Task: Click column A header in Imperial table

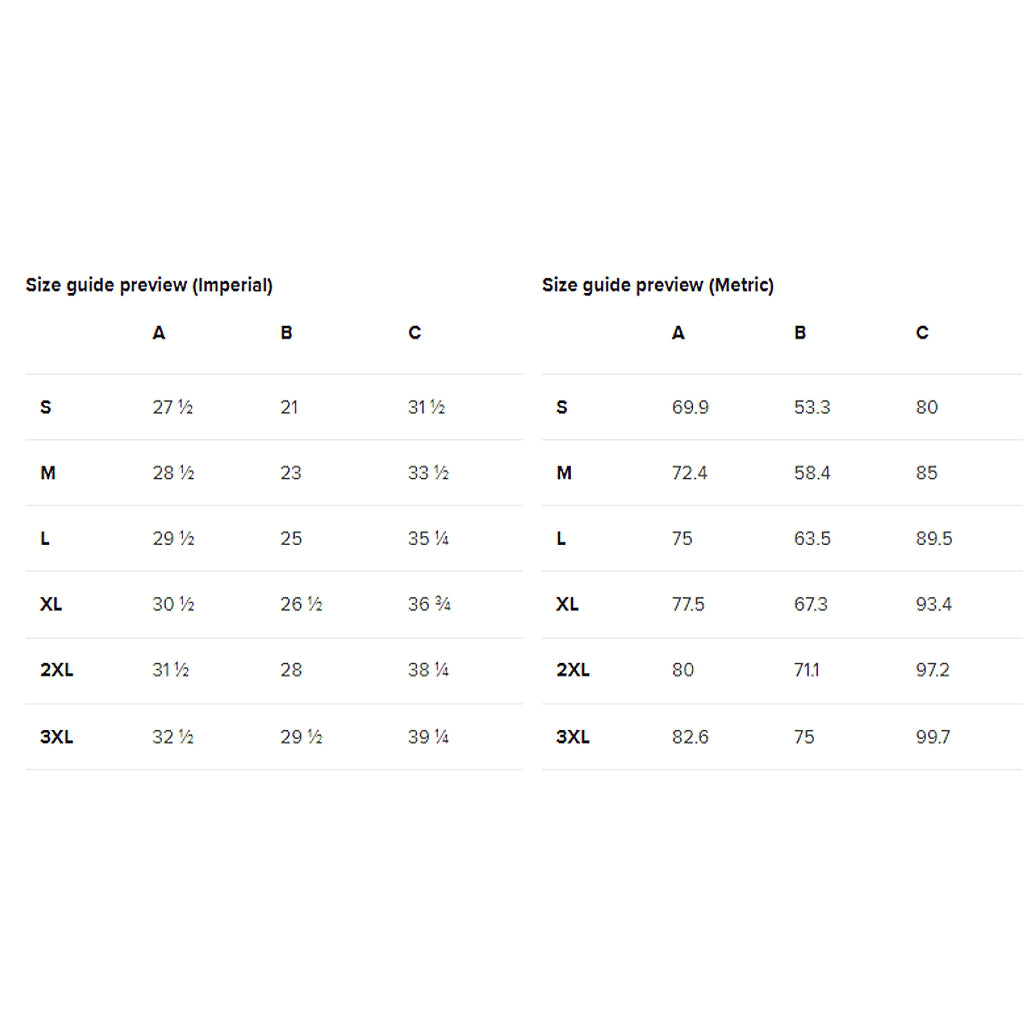Action: [159, 333]
